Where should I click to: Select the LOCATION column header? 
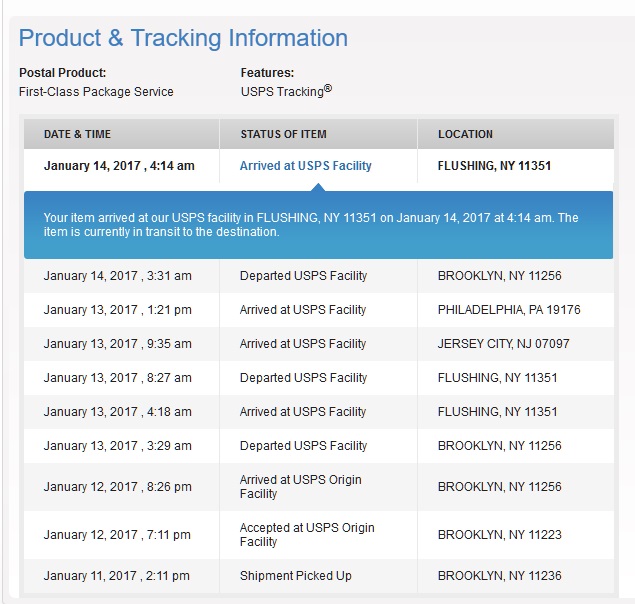(x=465, y=134)
